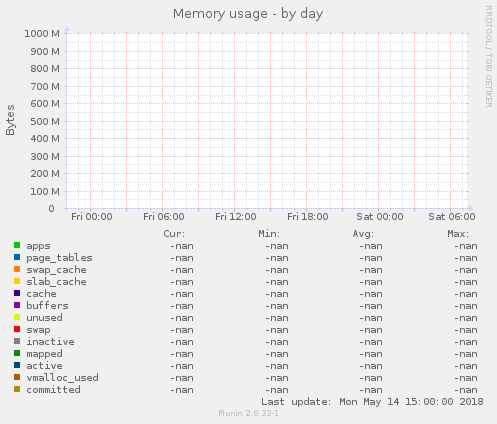Click the '700 M' y-axis value
The image size is (497, 424).
coord(45,87)
